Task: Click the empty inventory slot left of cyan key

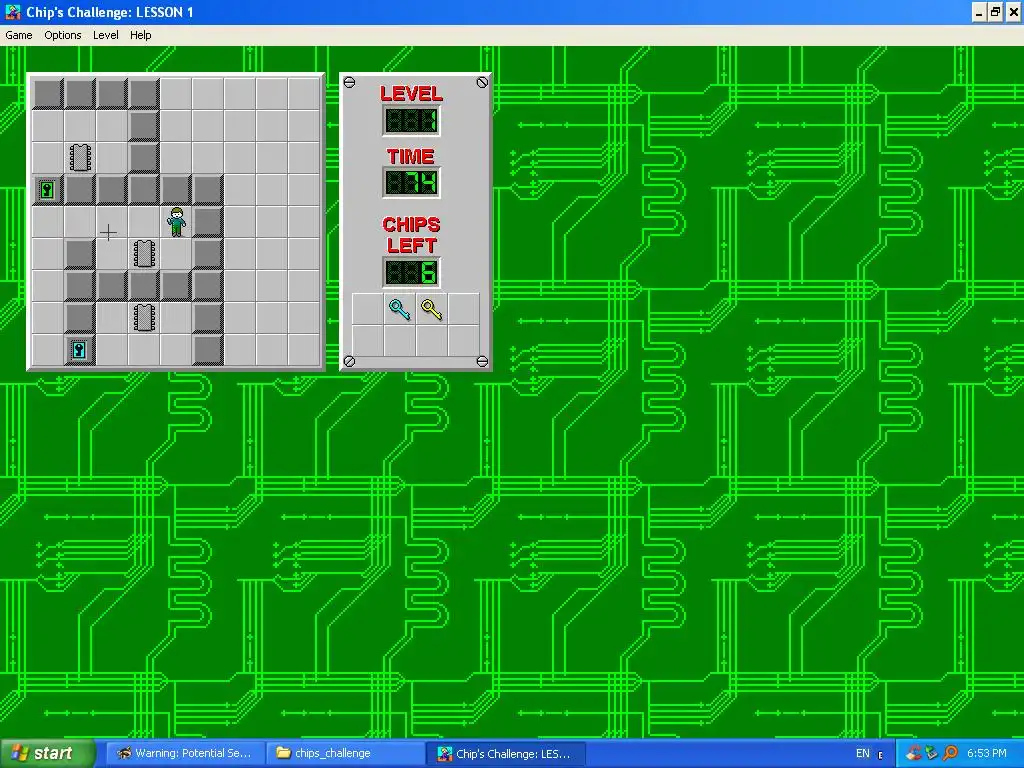Action: (x=368, y=310)
